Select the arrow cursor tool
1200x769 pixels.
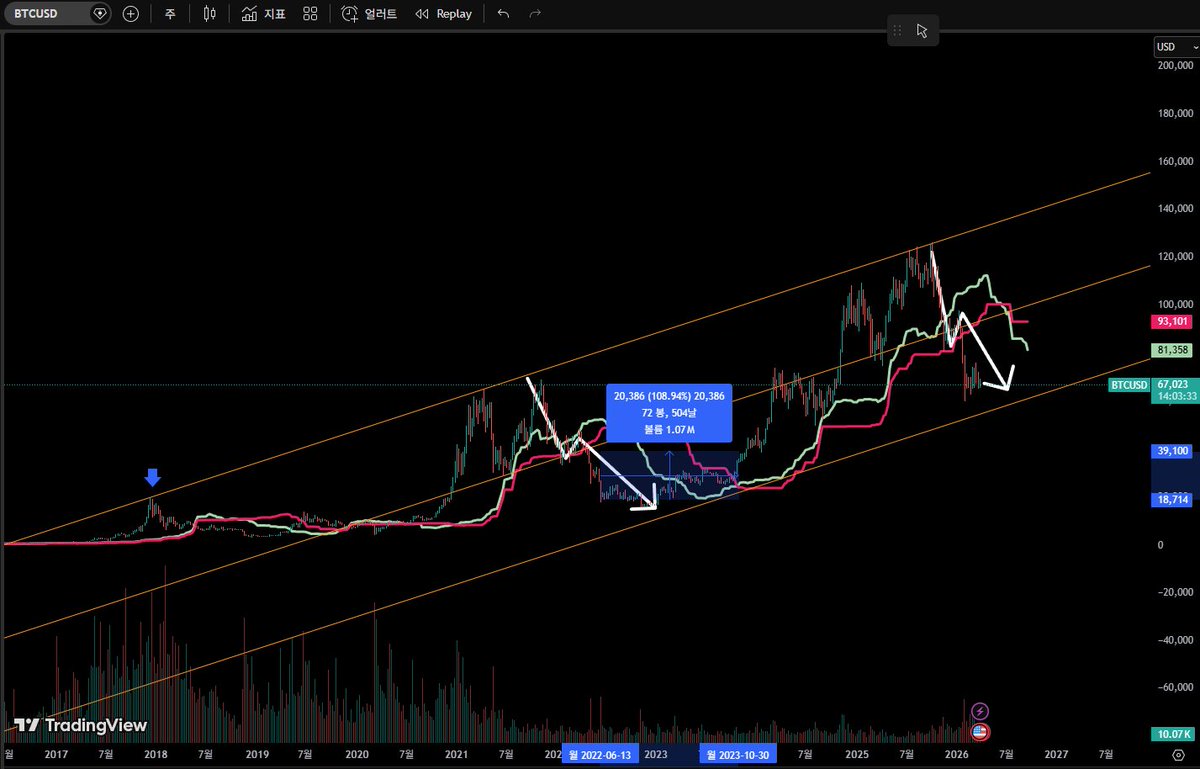pos(922,30)
